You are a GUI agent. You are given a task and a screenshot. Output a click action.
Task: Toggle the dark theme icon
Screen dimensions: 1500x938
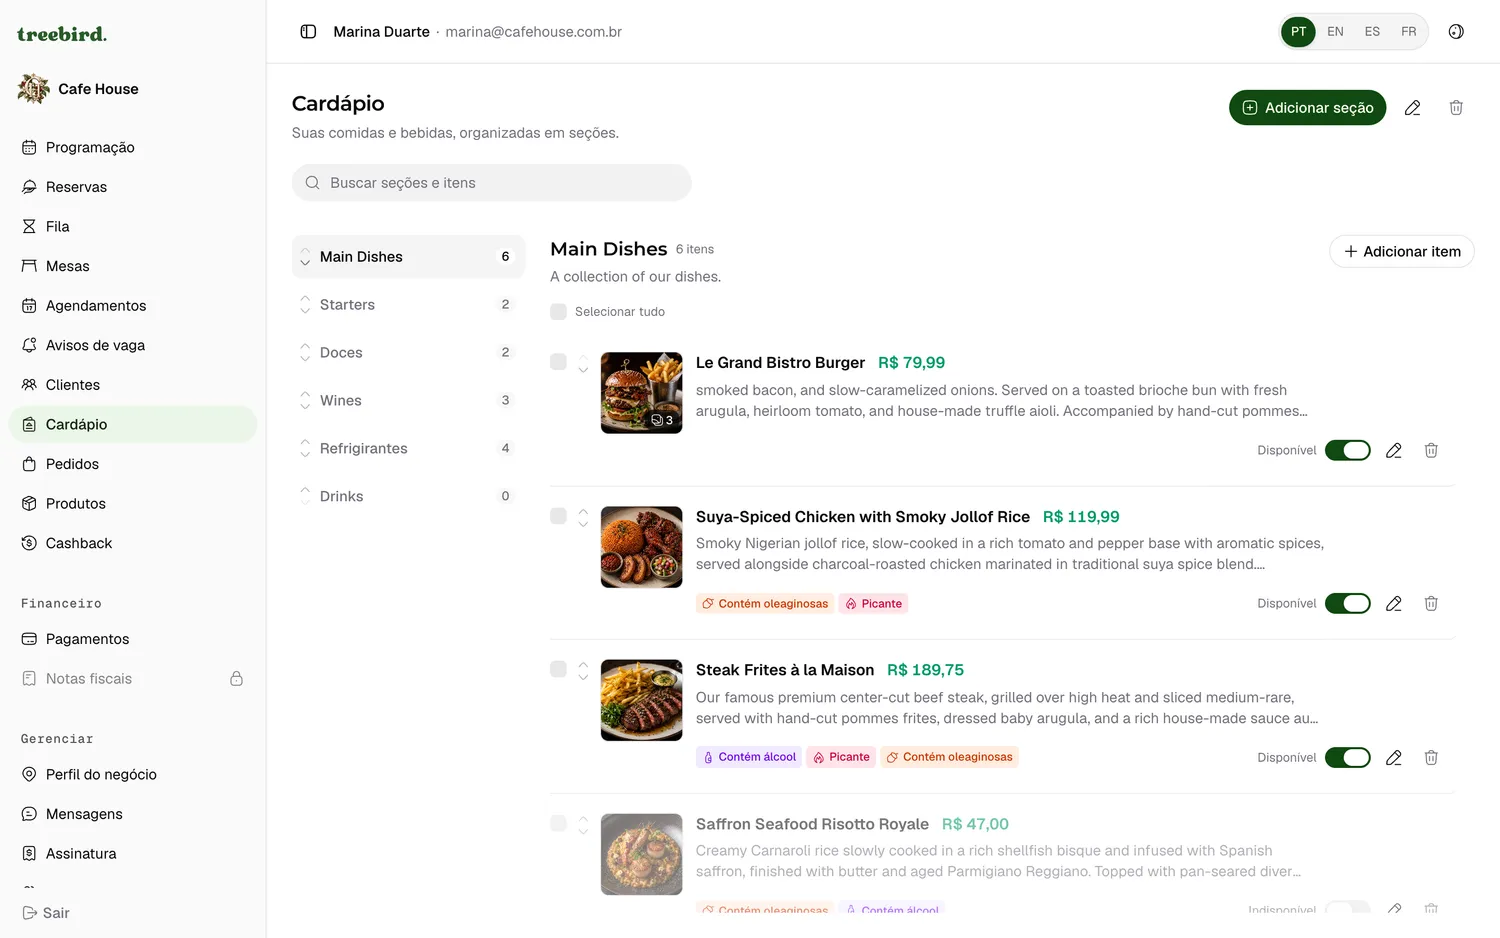(1456, 32)
